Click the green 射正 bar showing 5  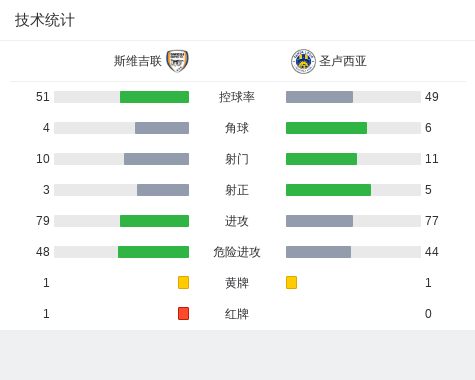pyautogui.click(x=328, y=190)
